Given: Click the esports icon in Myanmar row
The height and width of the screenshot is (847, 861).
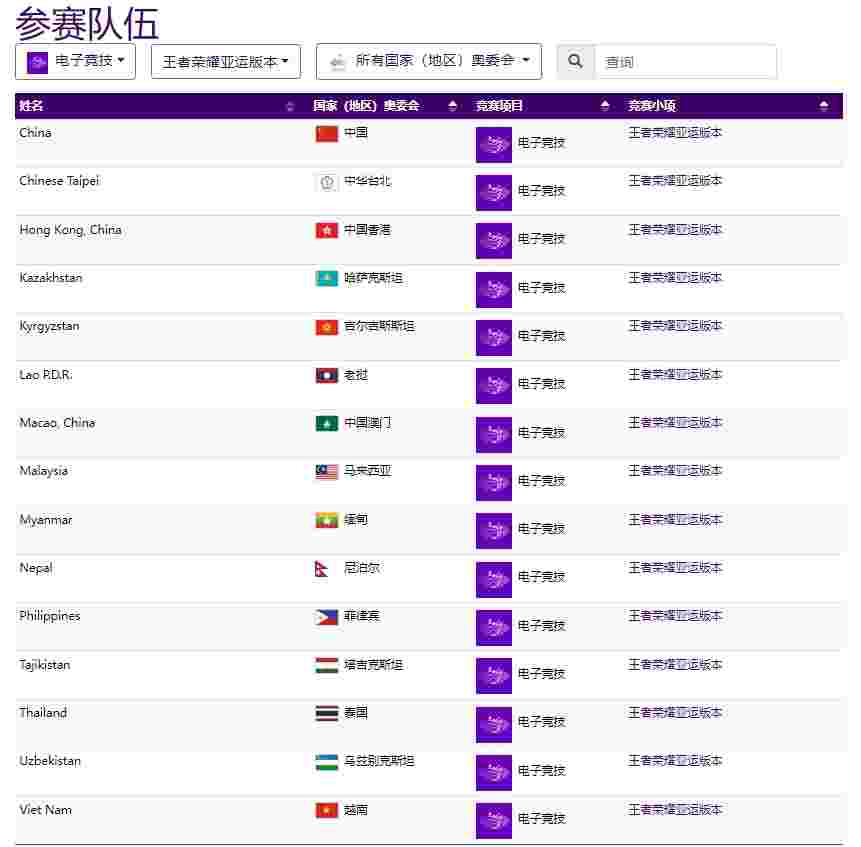Looking at the screenshot, I should pos(494,531).
